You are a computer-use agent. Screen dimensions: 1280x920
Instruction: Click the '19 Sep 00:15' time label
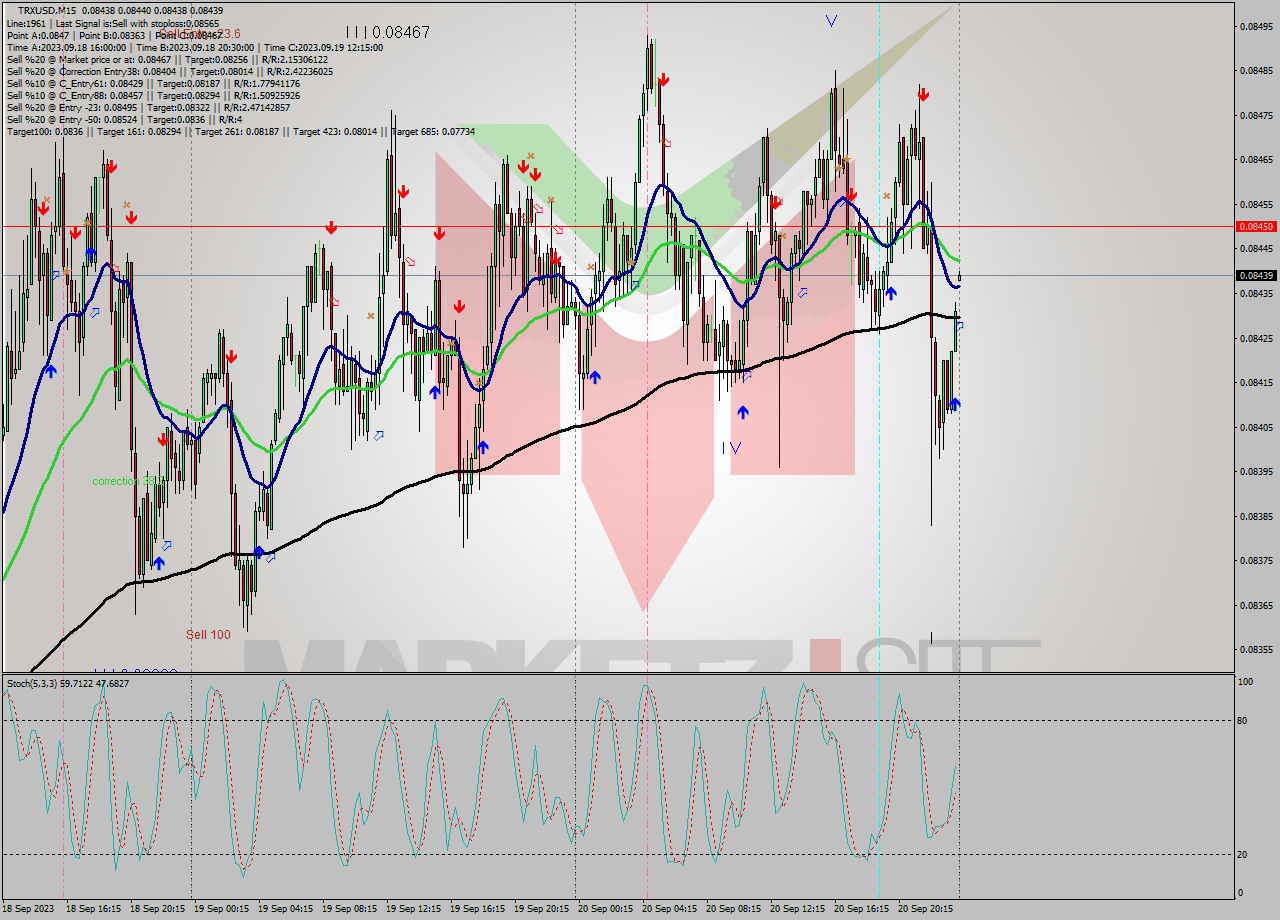pos(222,909)
